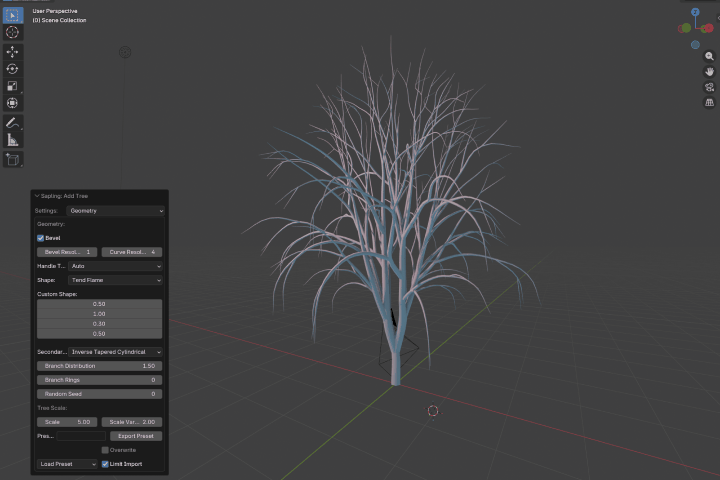Open the Shape Tend Flame dropdown
This screenshot has width=720, height=480.
(115, 280)
